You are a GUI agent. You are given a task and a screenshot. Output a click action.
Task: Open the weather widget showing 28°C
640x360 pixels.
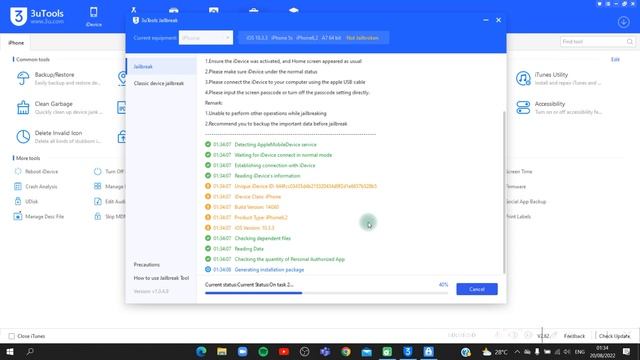tap(495, 352)
